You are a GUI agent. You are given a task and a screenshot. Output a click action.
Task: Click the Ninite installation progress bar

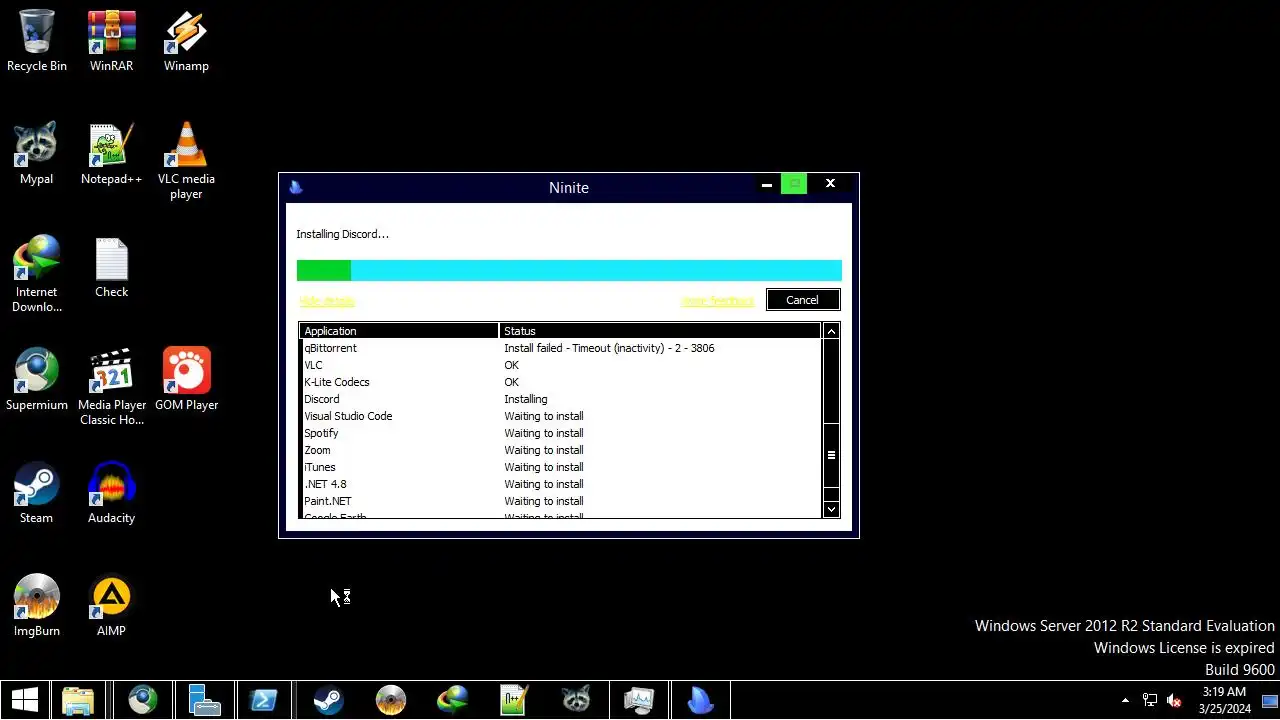point(569,270)
